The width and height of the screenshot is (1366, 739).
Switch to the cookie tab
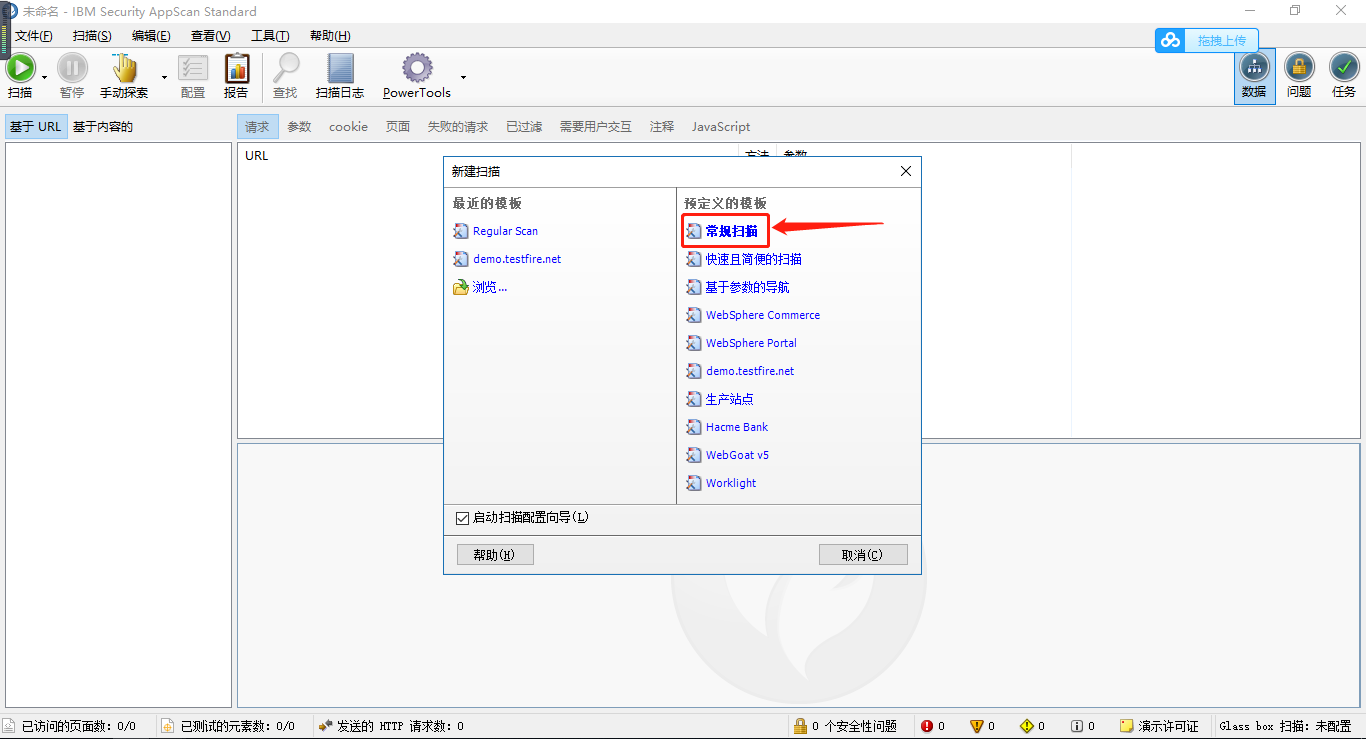pyautogui.click(x=348, y=127)
